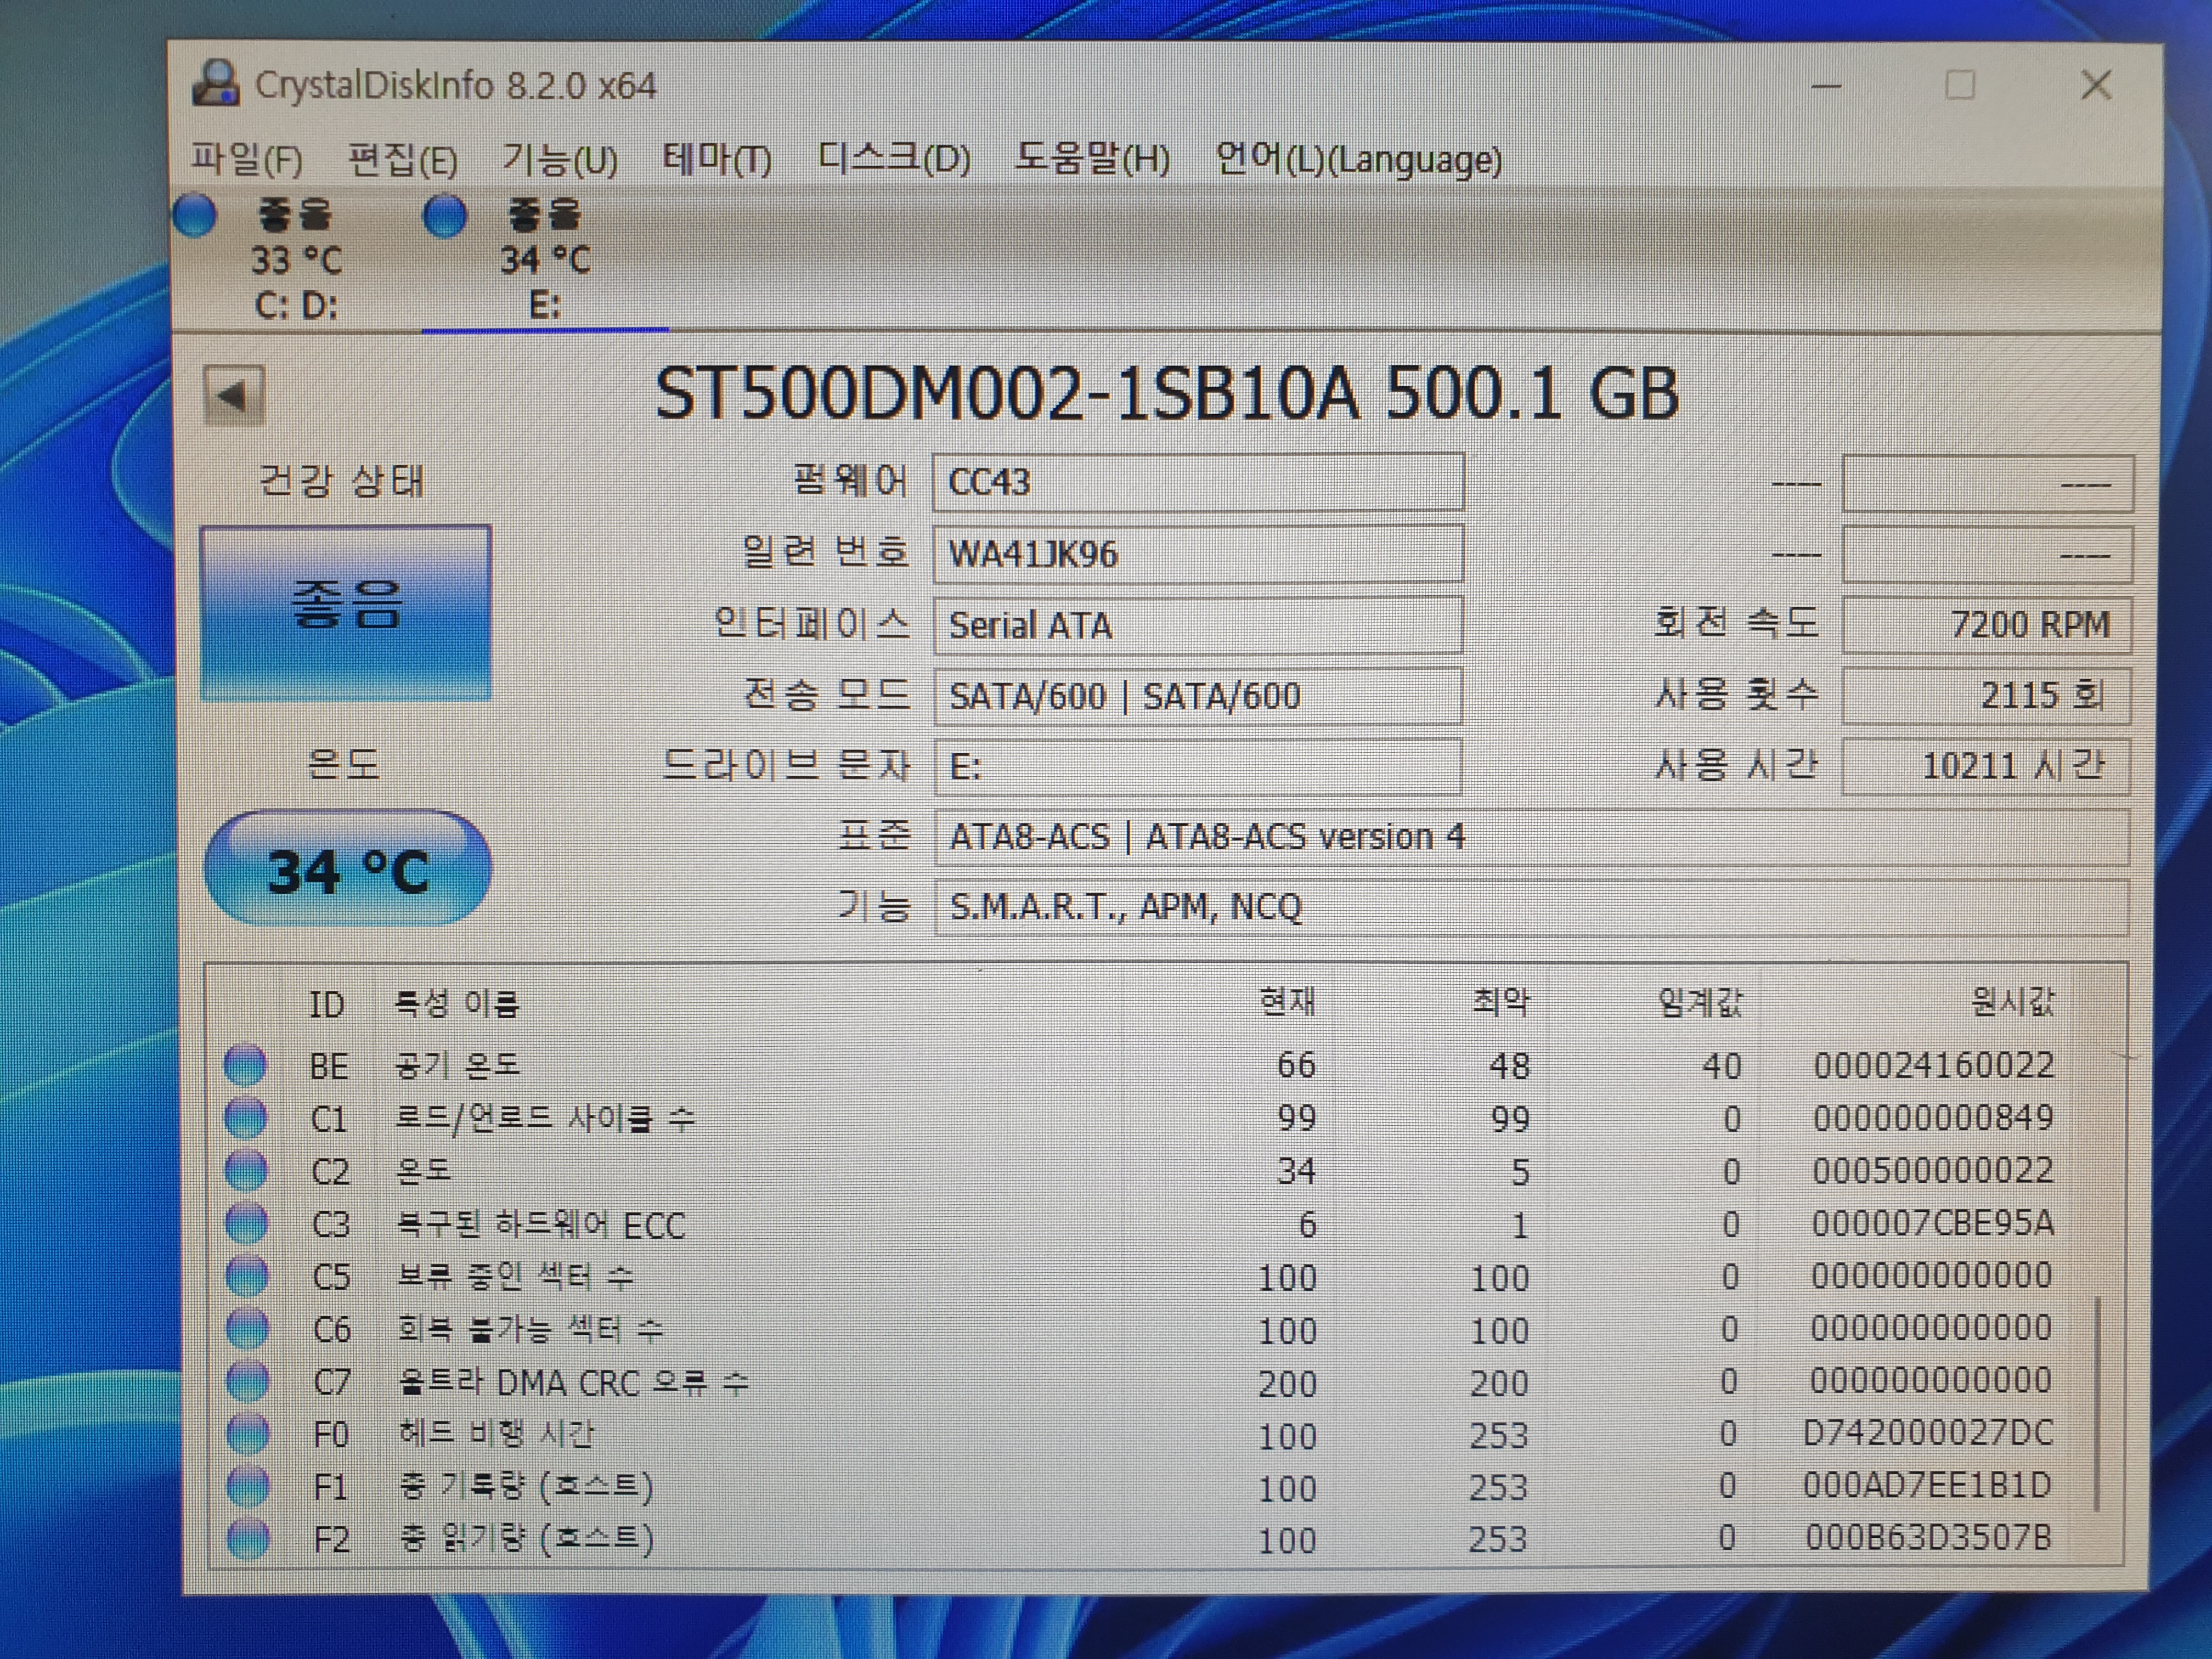Select raw value 000000000849
2212x1659 pixels.
click(1933, 1117)
